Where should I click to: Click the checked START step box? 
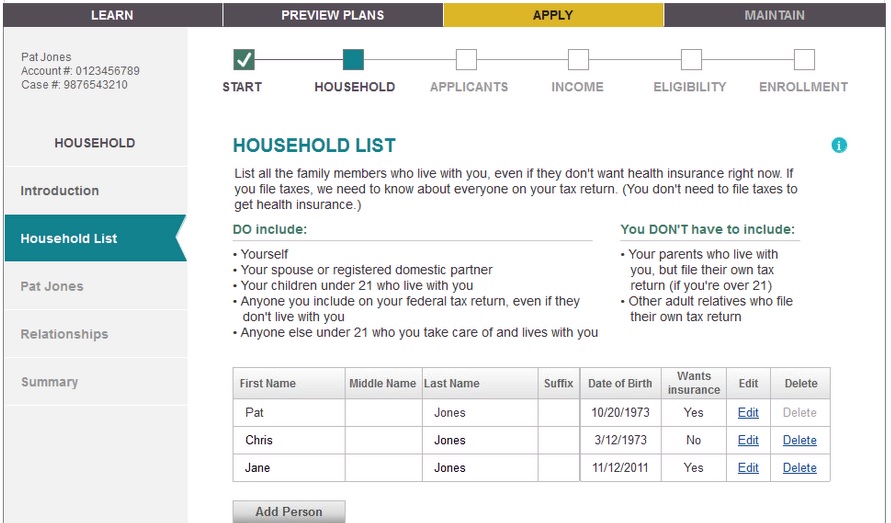point(244,59)
